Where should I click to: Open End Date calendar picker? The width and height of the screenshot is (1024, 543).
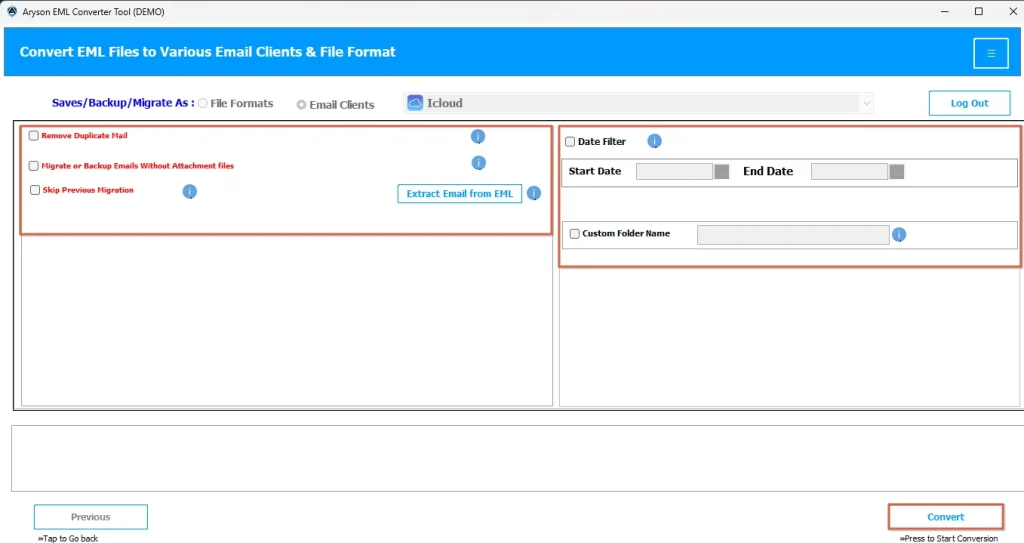897,171
